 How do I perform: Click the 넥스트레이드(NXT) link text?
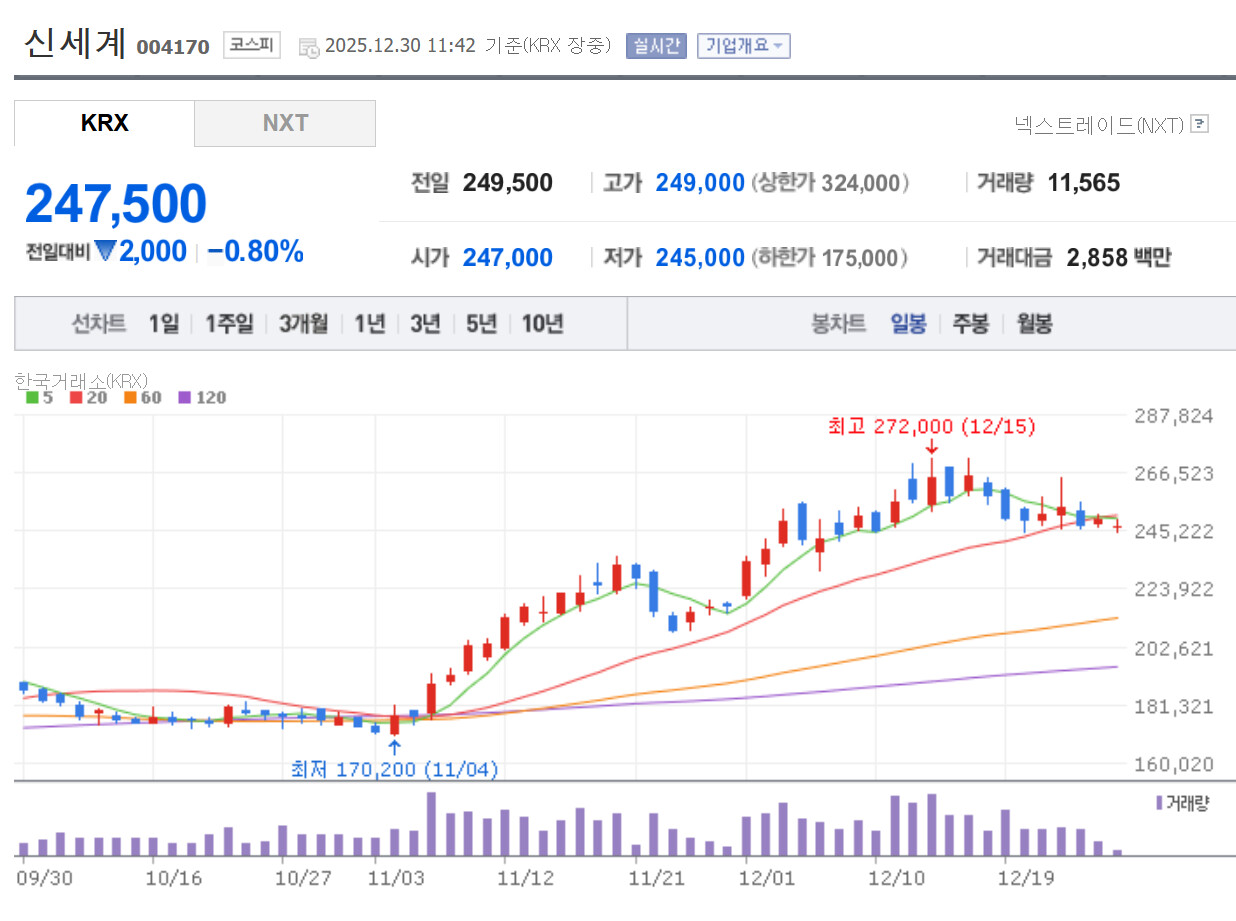(x=1098, y=124)
